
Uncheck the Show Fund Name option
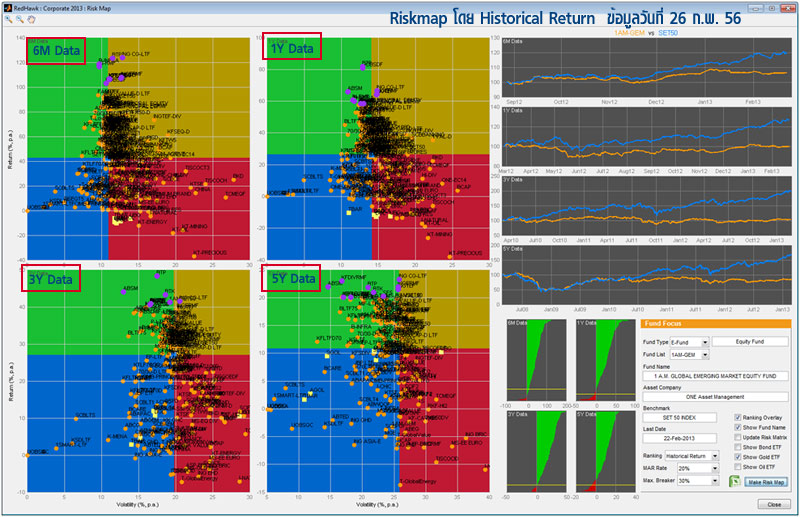tap(739, 430)
